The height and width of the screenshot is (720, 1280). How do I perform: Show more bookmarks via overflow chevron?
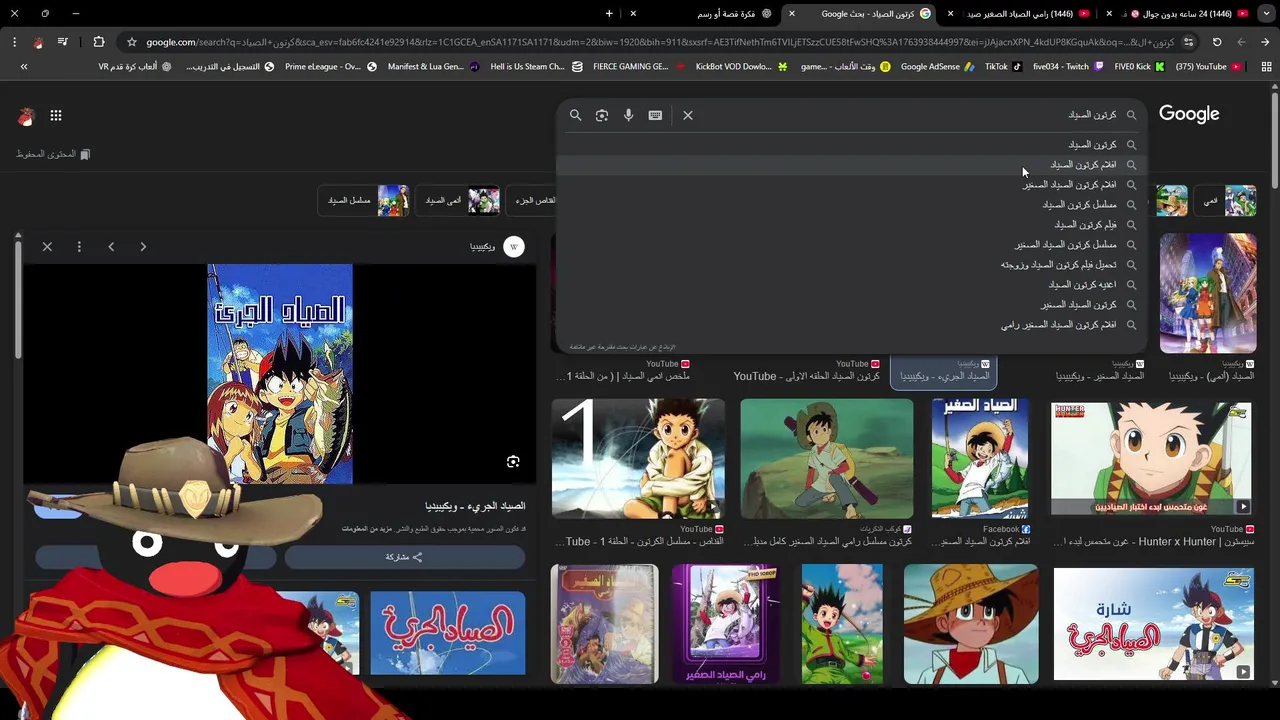24,67
